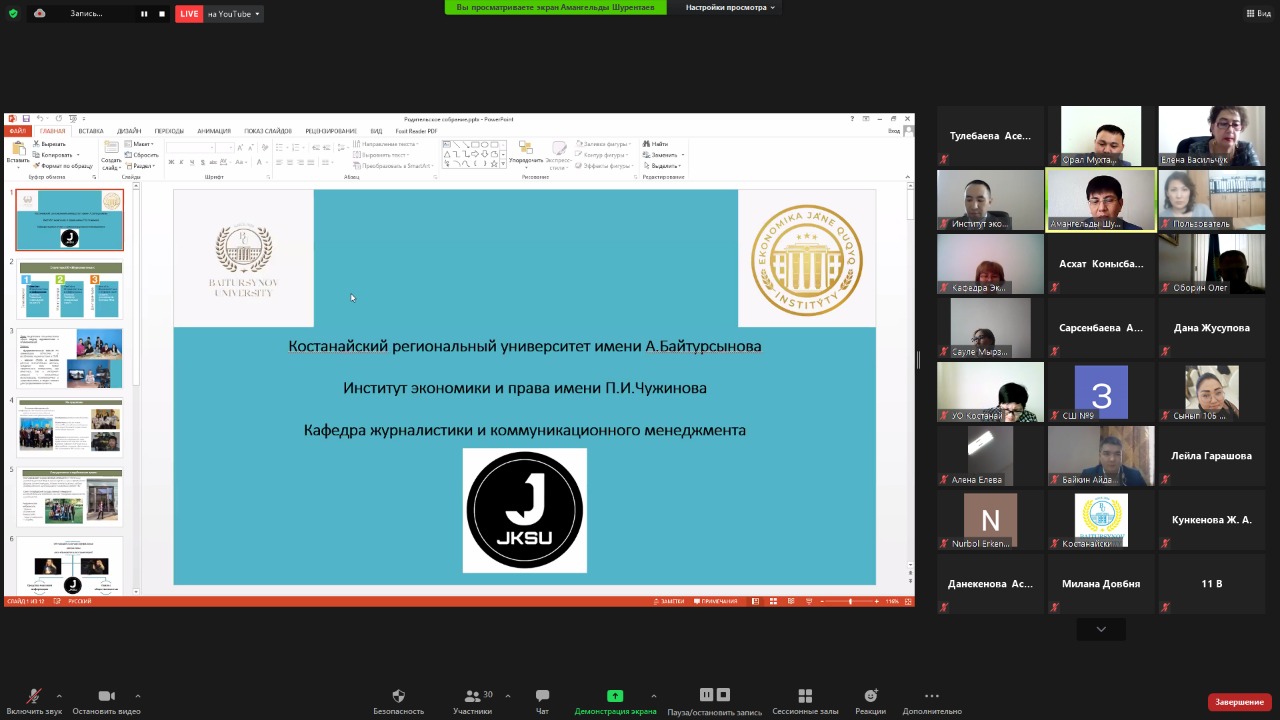Open the Раздел section dropdown
The image size is (1280, 720).
pyautogui.click(x=142, y=166)
